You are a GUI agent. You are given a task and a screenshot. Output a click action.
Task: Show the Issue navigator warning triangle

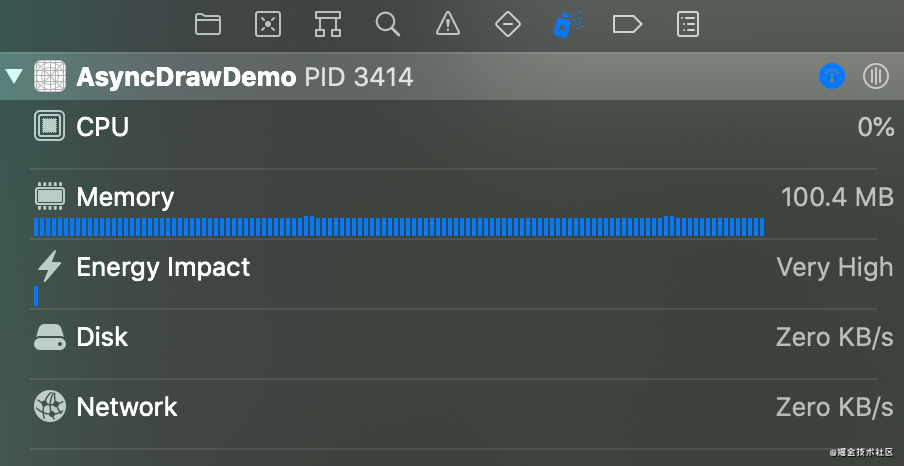448,24
